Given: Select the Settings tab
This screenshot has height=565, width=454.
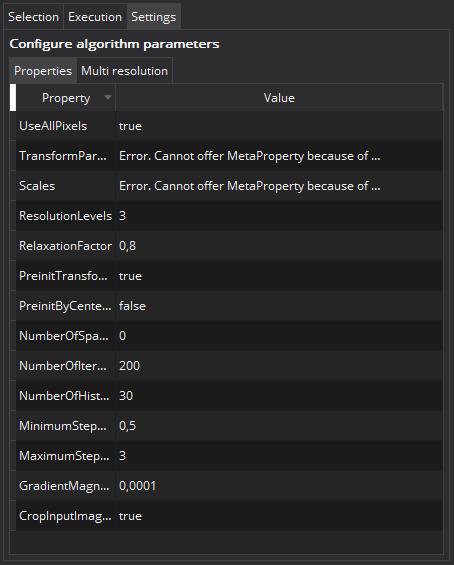Looking at the screenshot, I should pos(153,17).
